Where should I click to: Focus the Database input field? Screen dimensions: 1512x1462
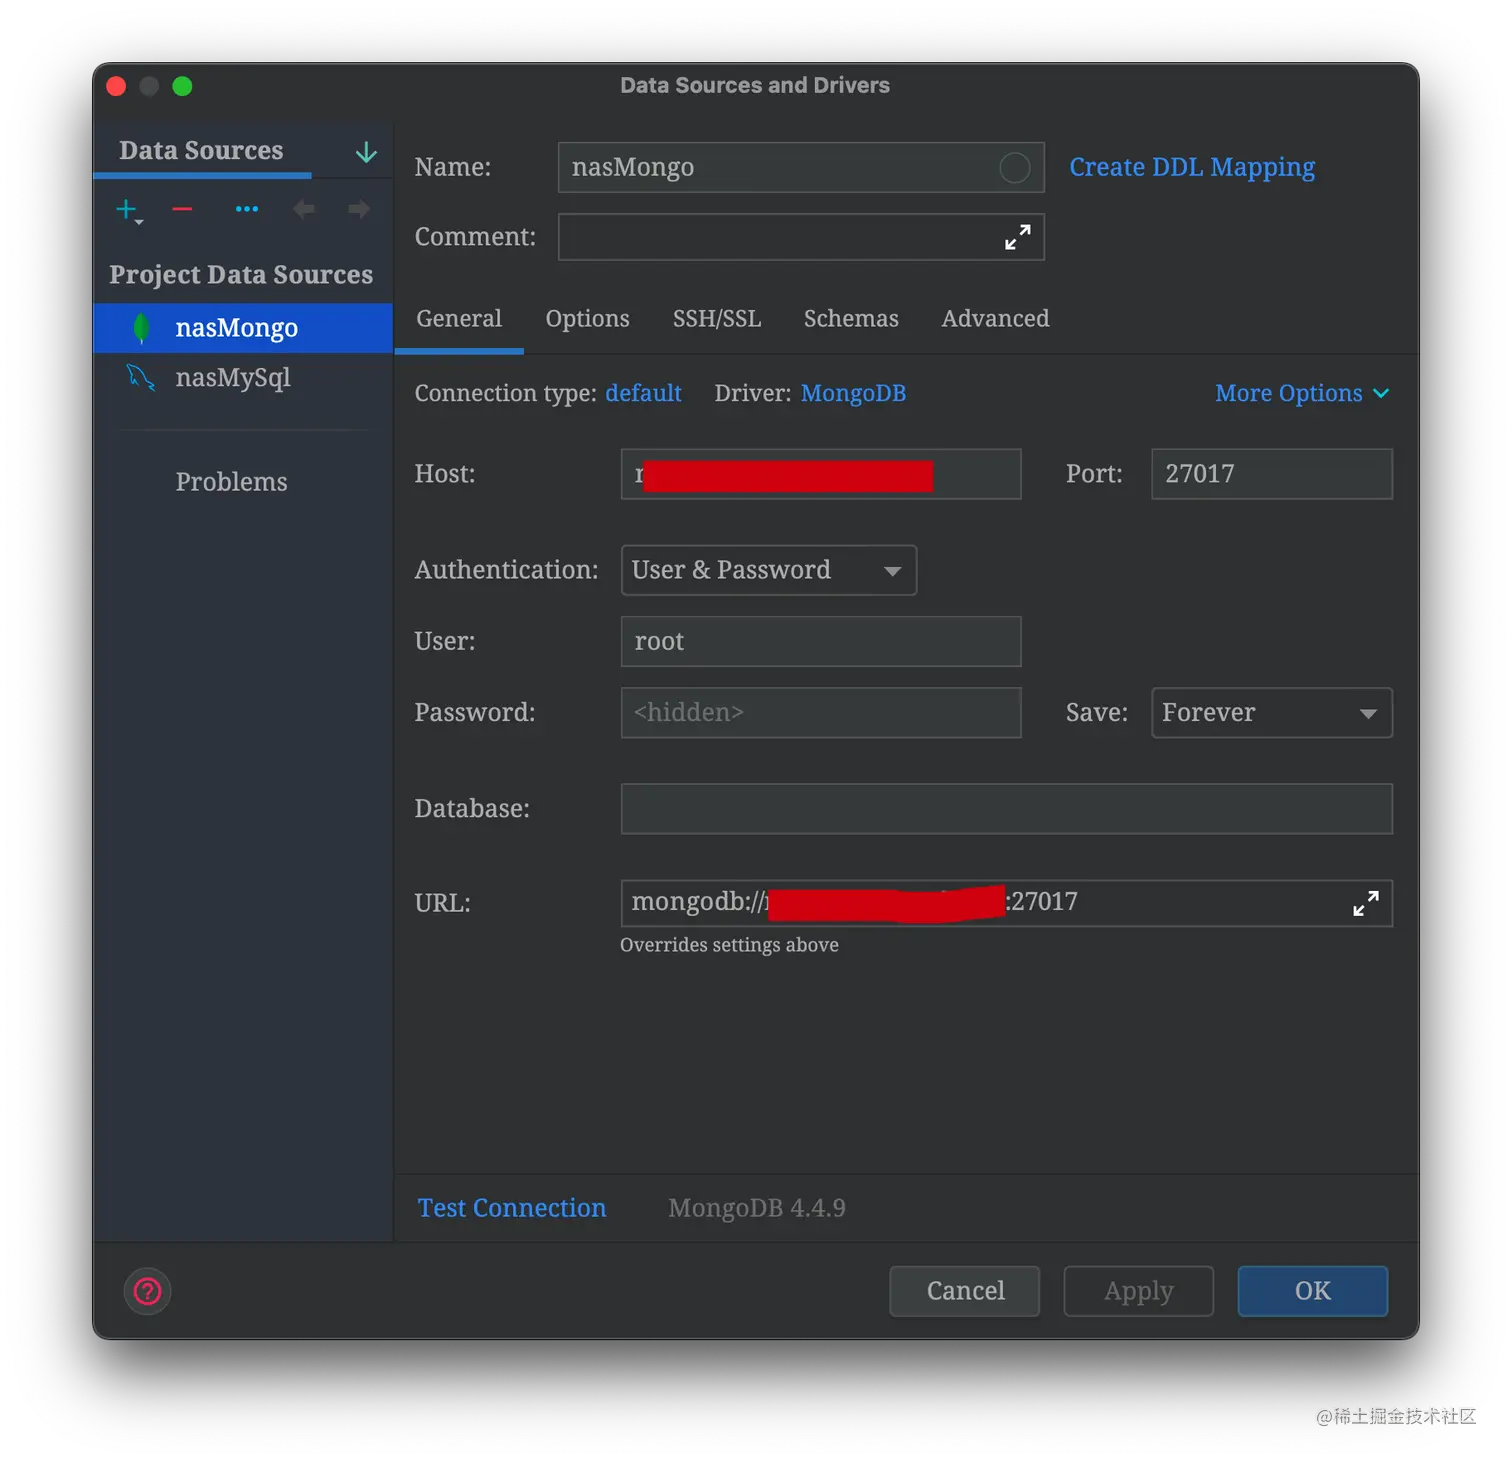pyautogui.click(x=1006, y=809)
